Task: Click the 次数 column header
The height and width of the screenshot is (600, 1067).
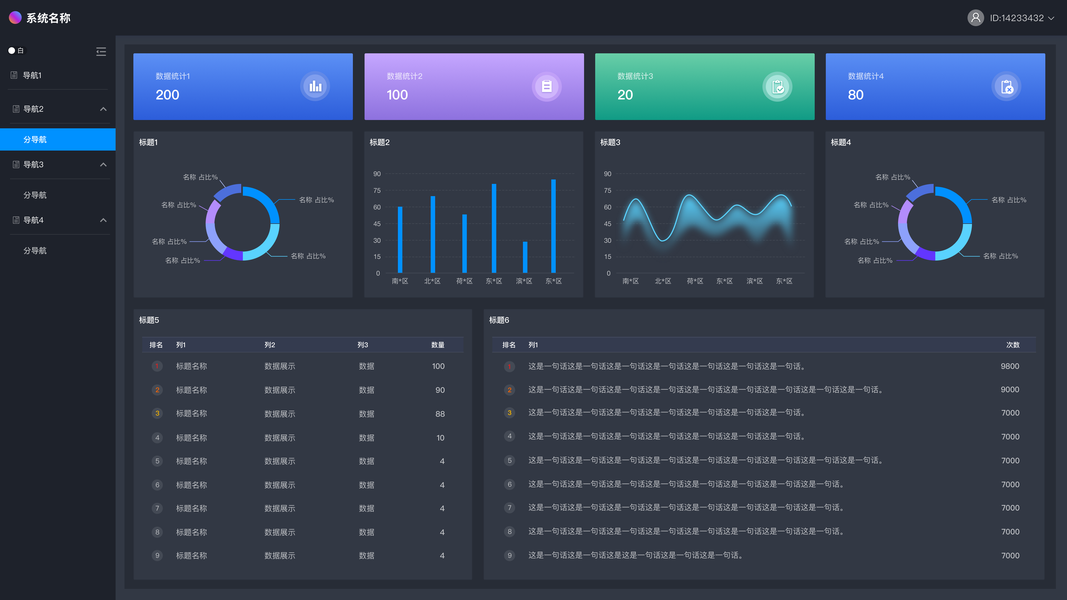Action: coord(1013,345)
